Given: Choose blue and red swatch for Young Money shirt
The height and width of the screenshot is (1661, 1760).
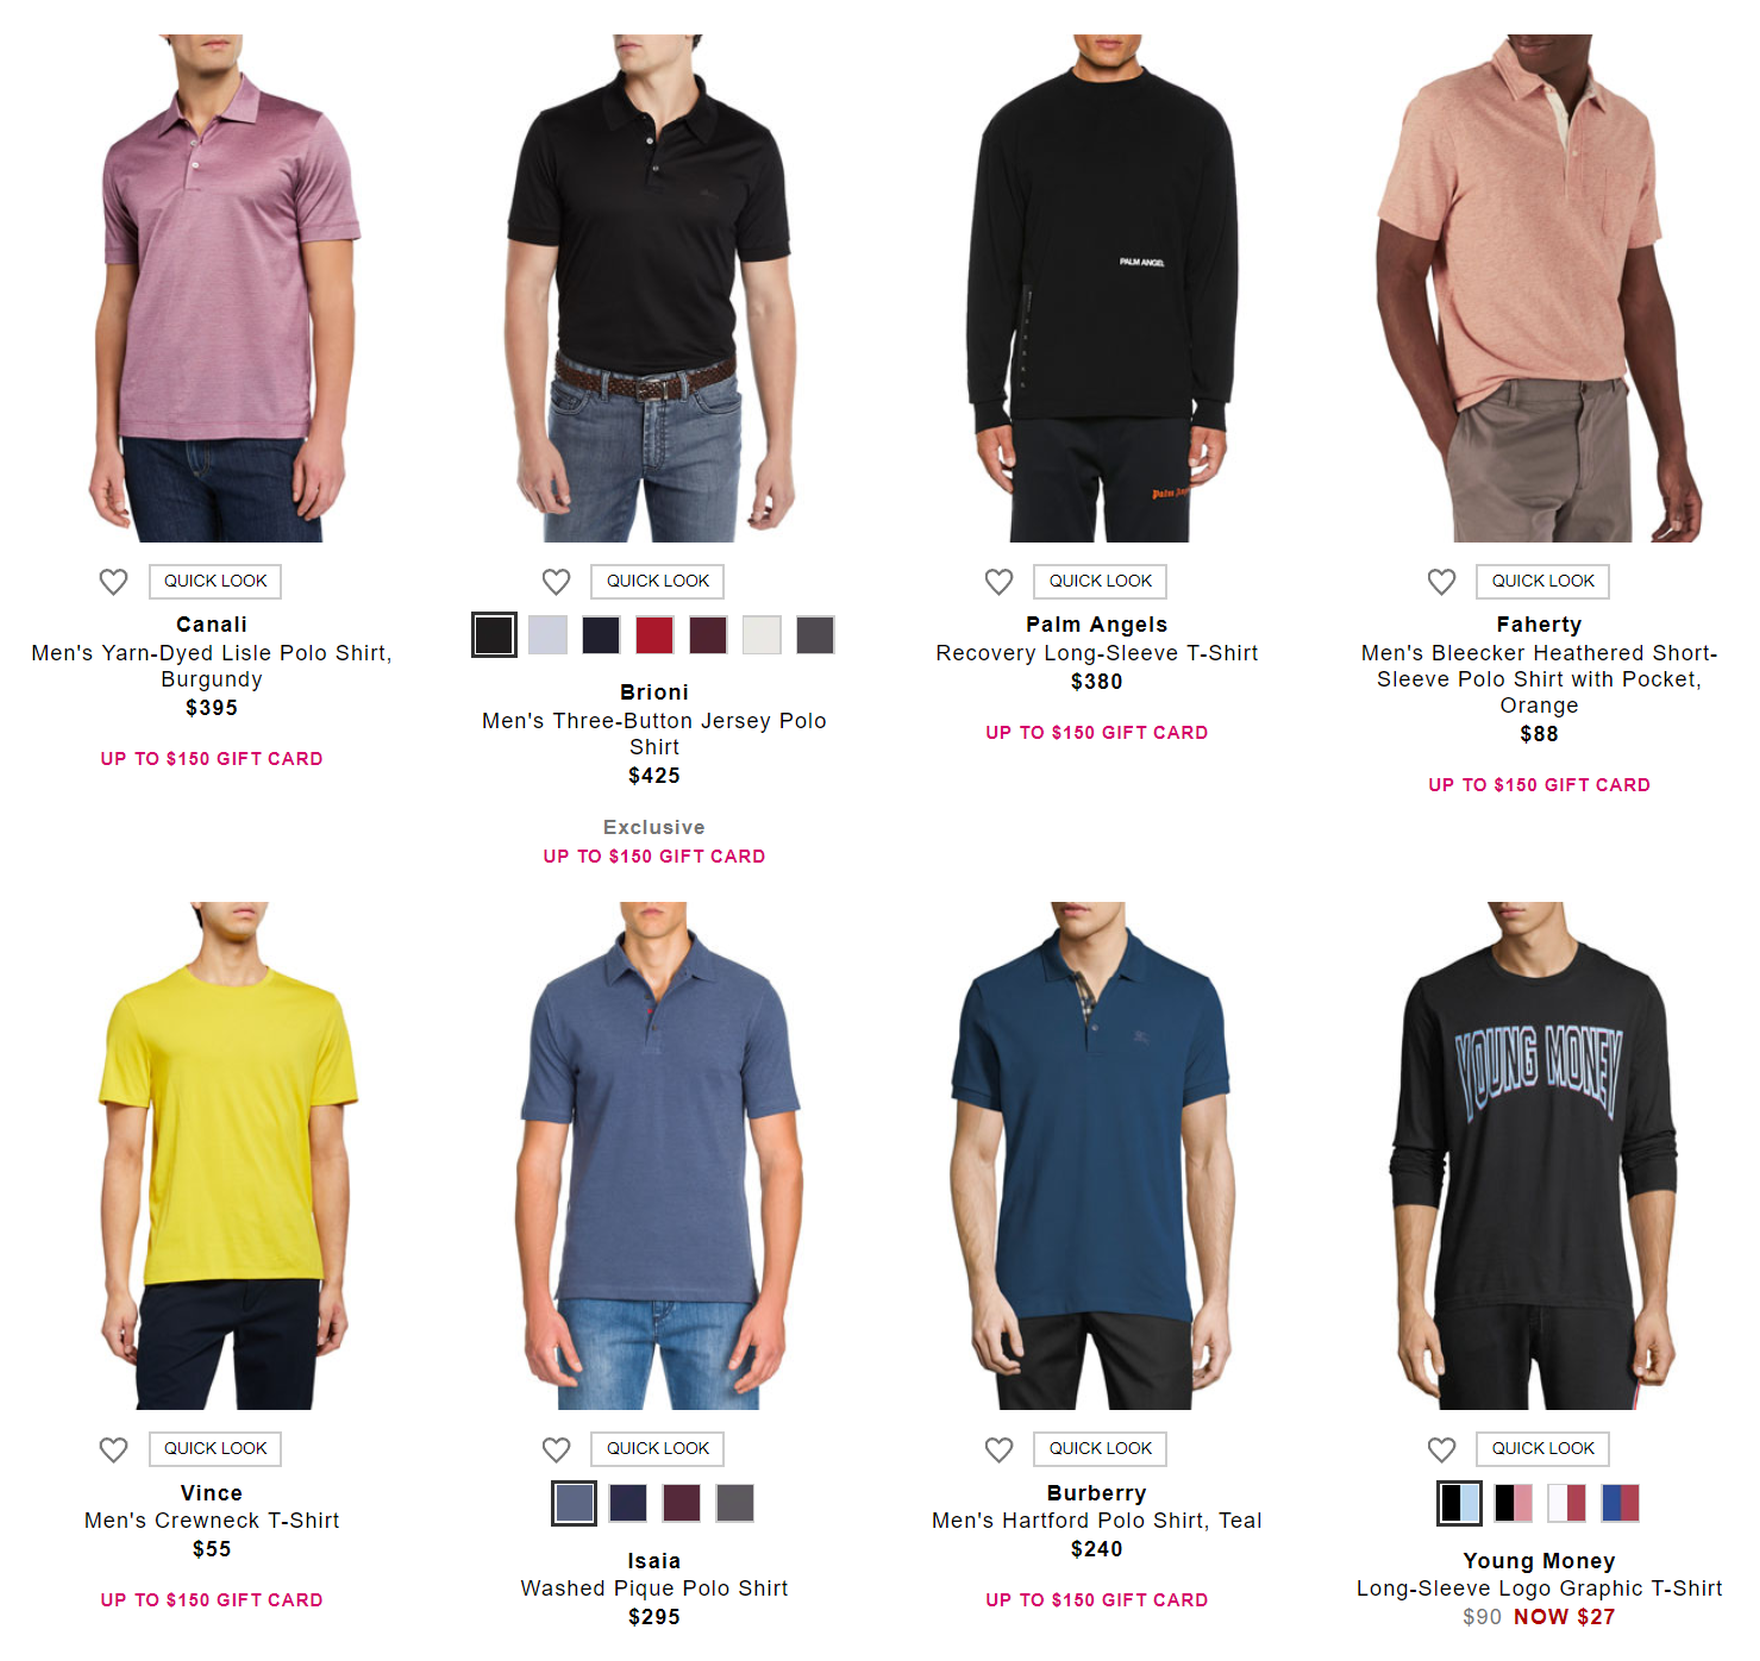Looking at the screenshot, I should point(1620,1503).
